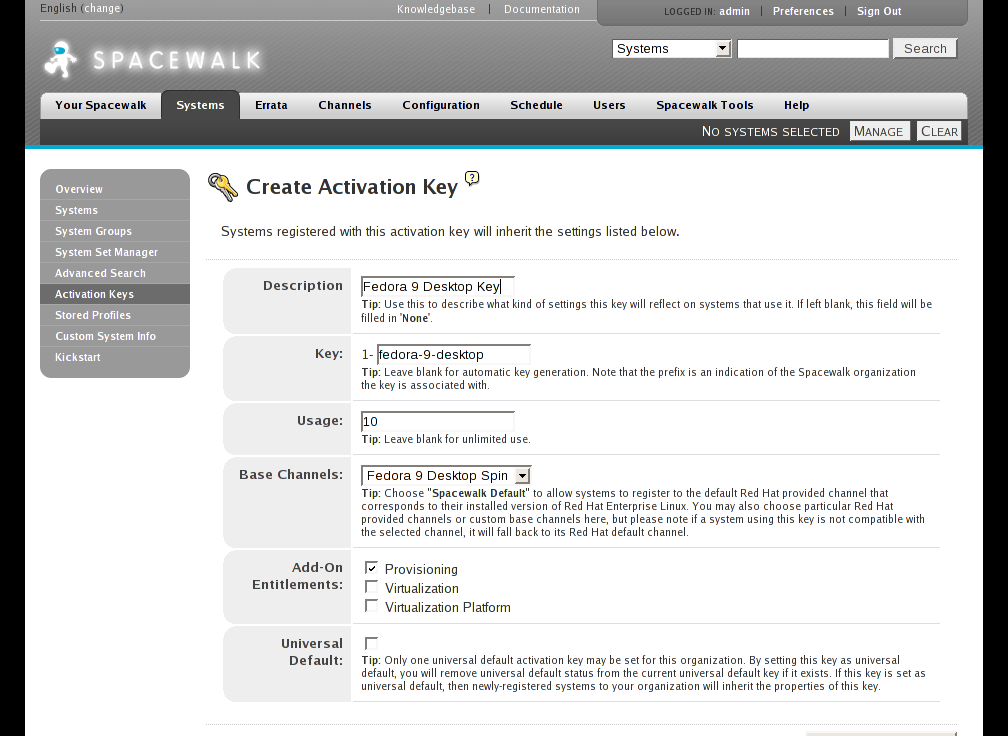Image resolution: width=1008 pixels, height=736 pixels.
Task: Open Overview in the sidebar
Action: (x=115, y=189)
